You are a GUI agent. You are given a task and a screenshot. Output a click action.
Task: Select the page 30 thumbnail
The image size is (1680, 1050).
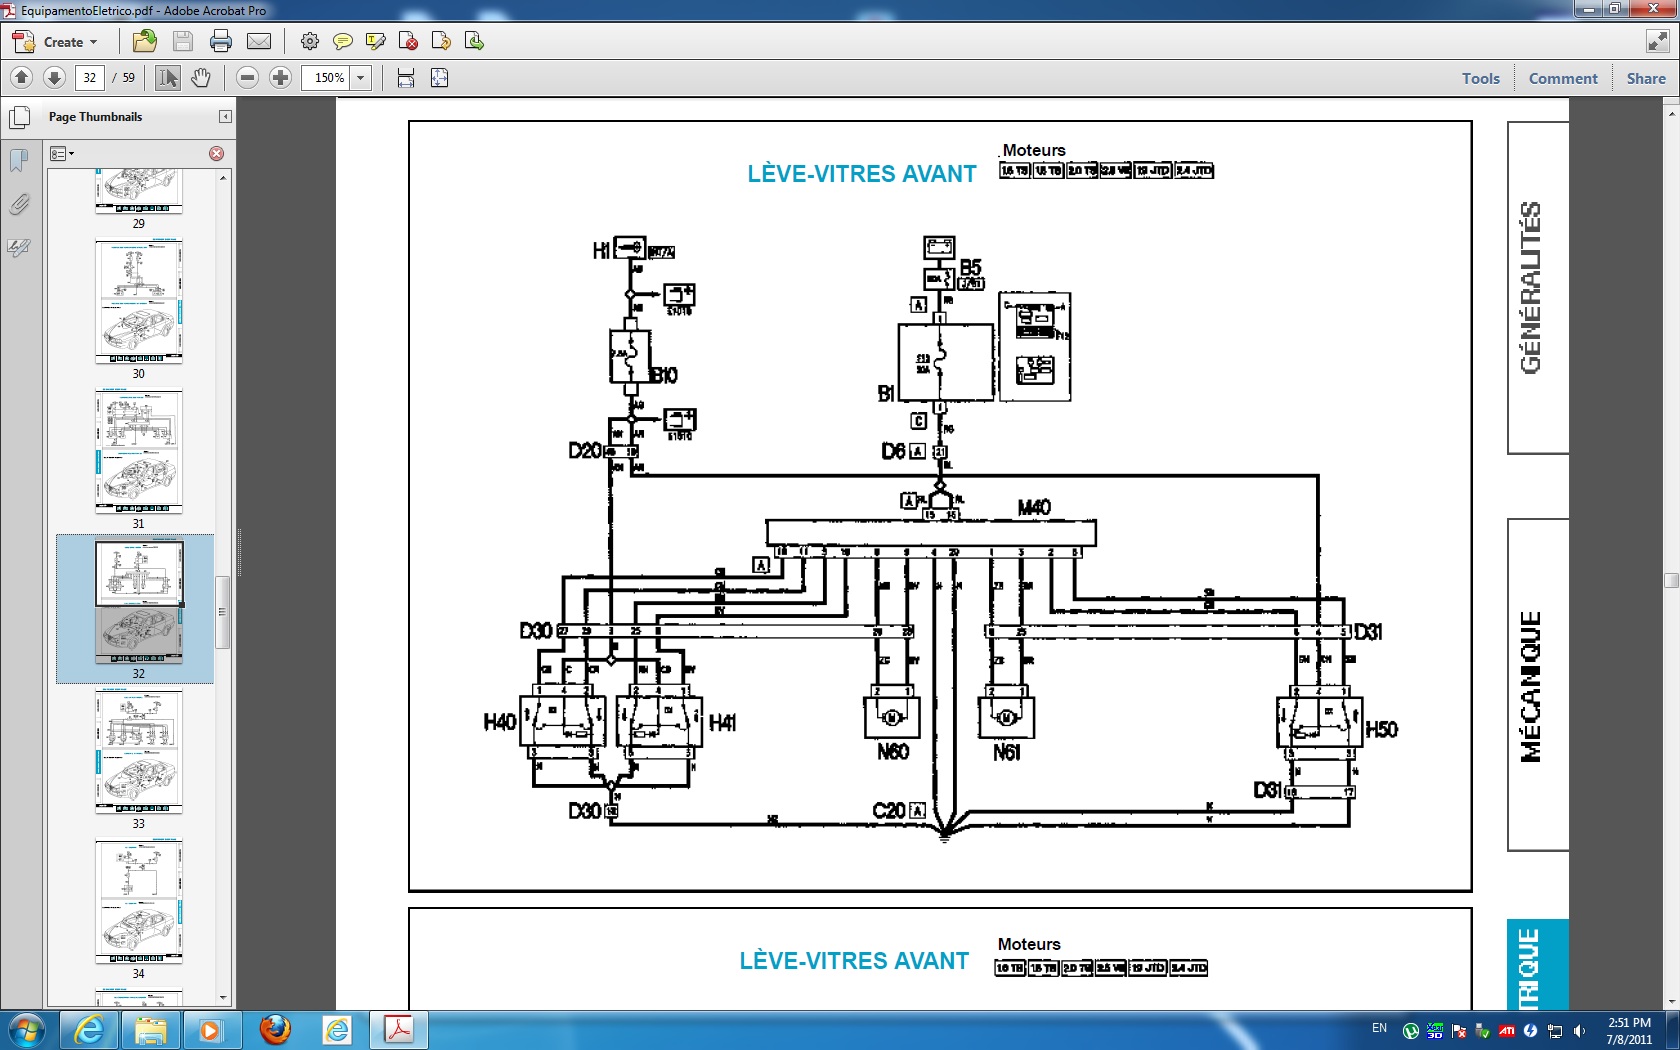(x=139, y=302)
